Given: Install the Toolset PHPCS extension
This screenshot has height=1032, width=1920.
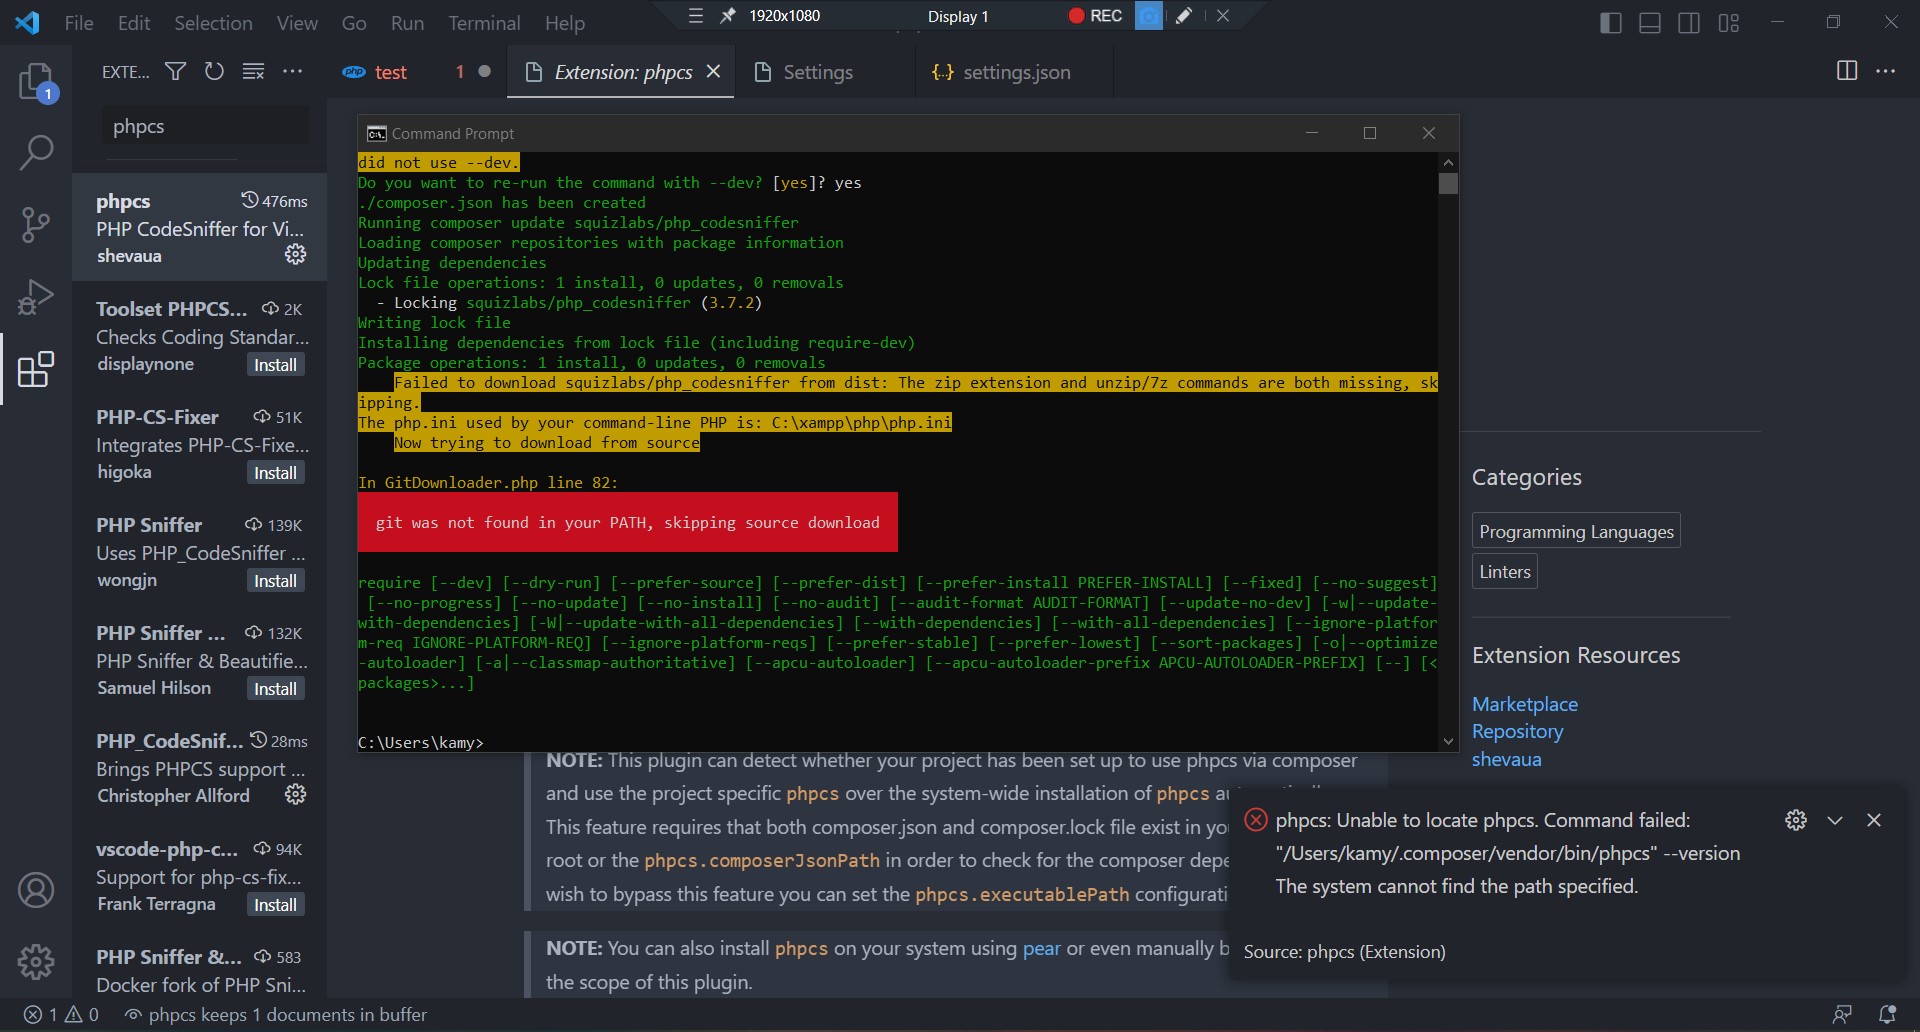Looking at the screenshot, I should (275, 365).
